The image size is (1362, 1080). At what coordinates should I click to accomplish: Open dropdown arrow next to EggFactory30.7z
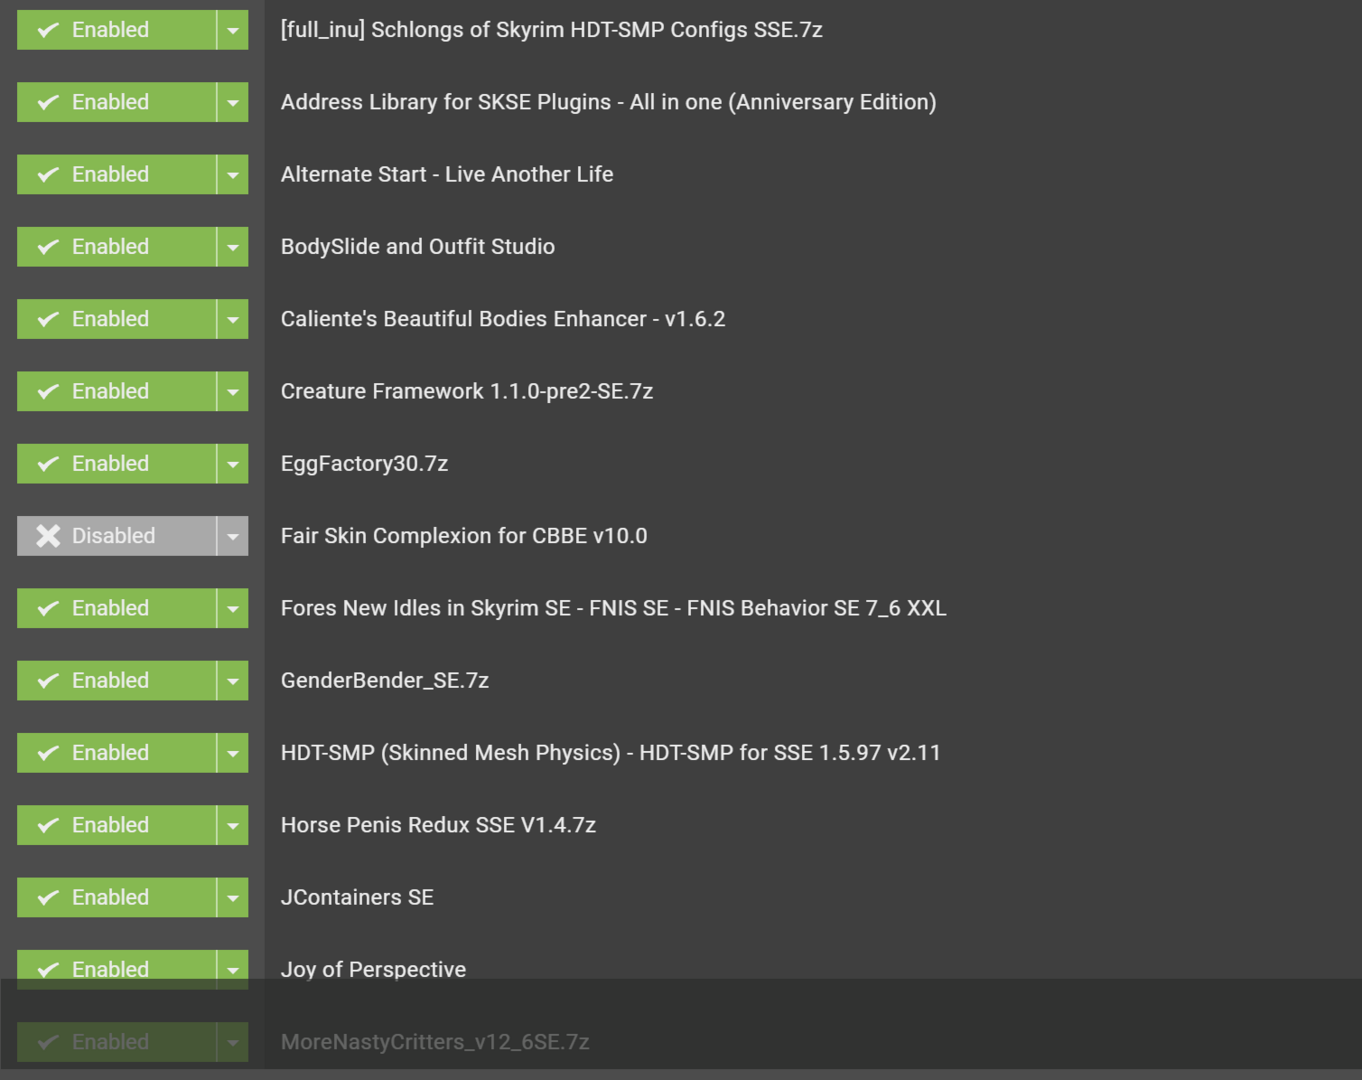tap(233, 464)
